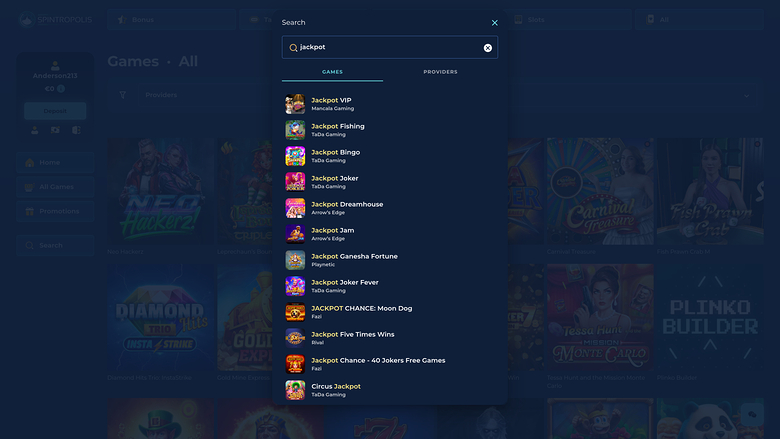Select the 'Circus Jackpot' result title

coord(336,386)
